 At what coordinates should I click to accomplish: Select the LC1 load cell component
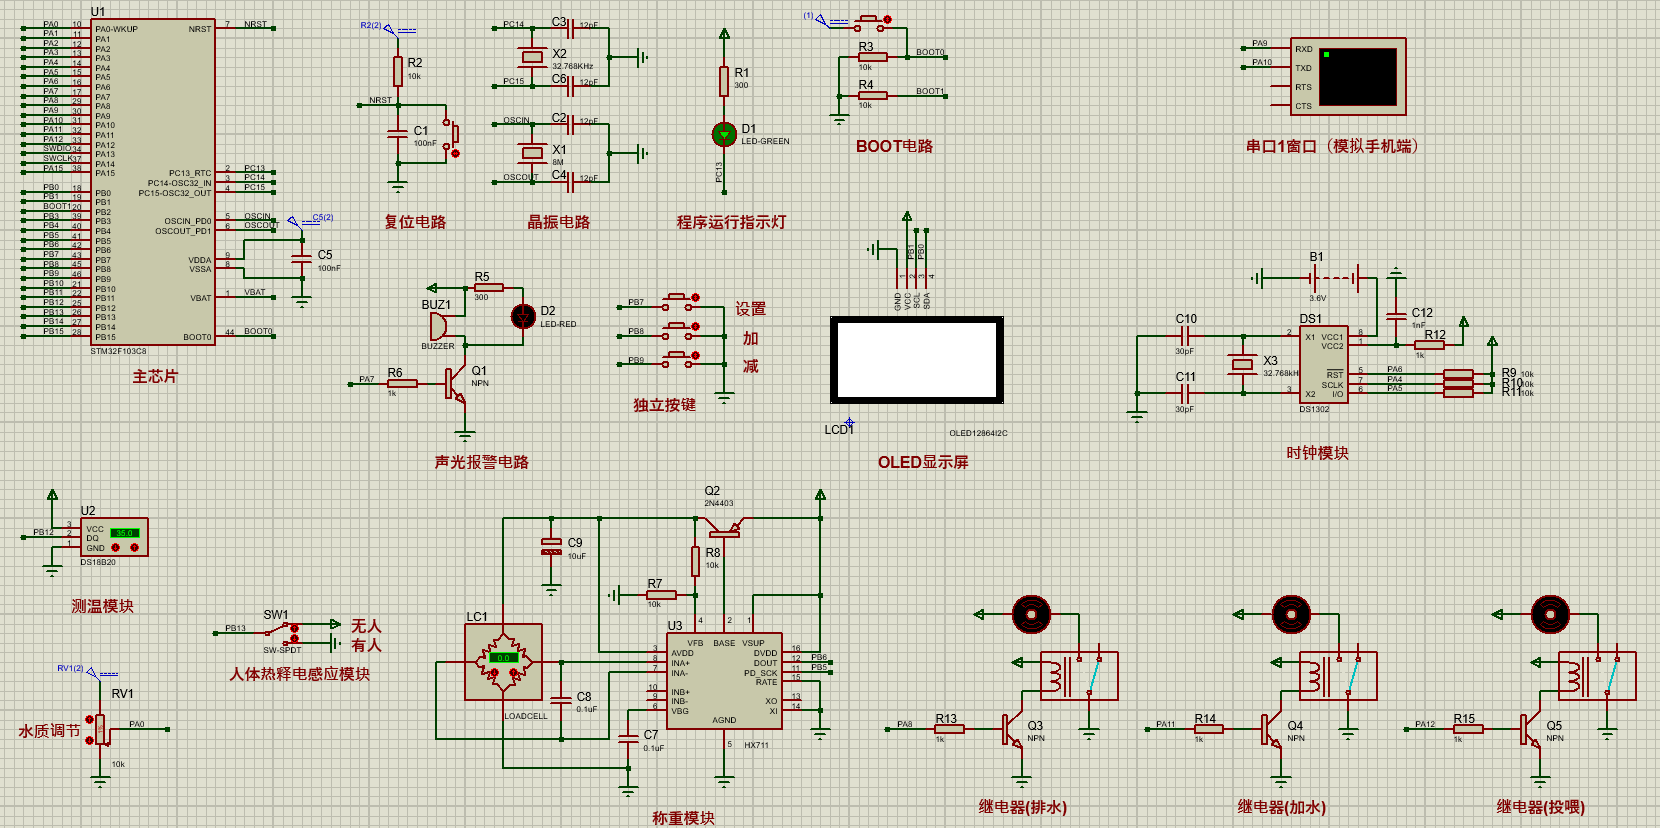pyautogui.click(x=504, y=662)
